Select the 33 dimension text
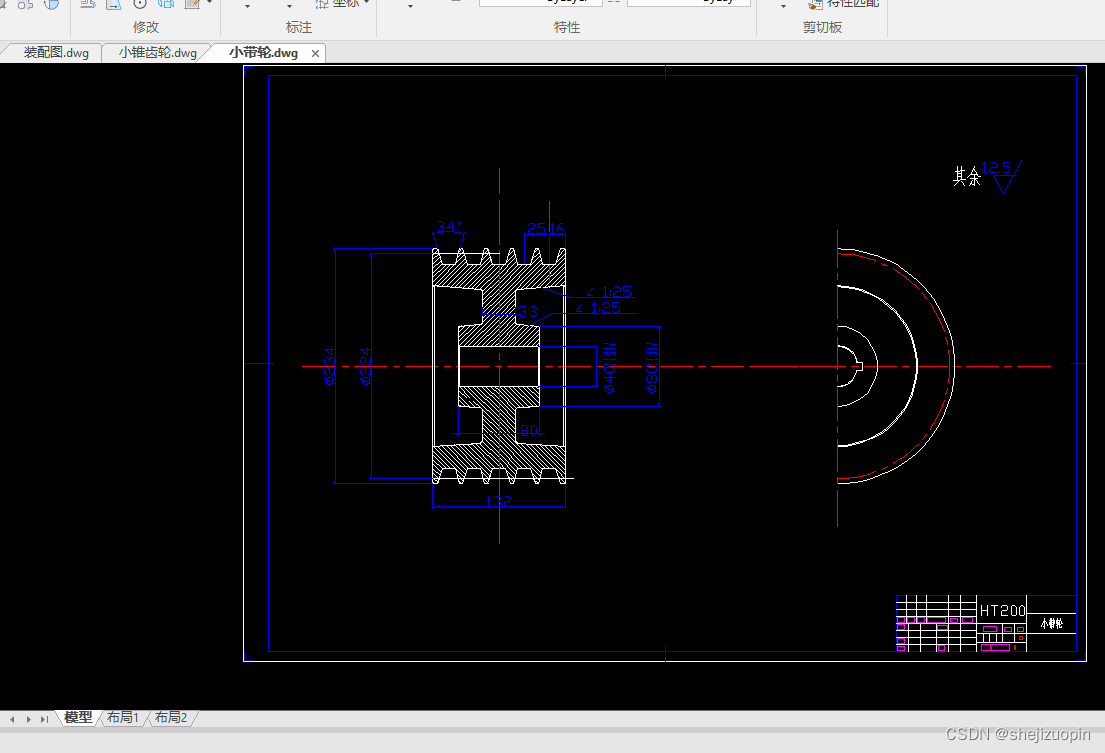Viewport: 1105px width, 753px height. 528,311
